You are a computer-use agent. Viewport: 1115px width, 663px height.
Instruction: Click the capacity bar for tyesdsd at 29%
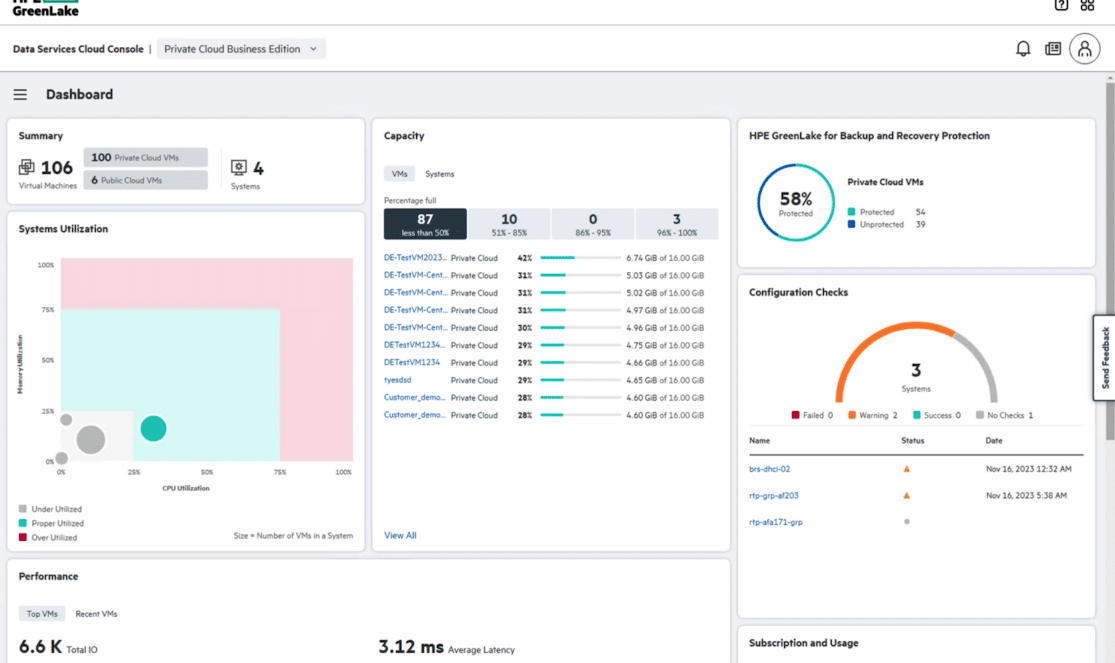pos(580,380)
